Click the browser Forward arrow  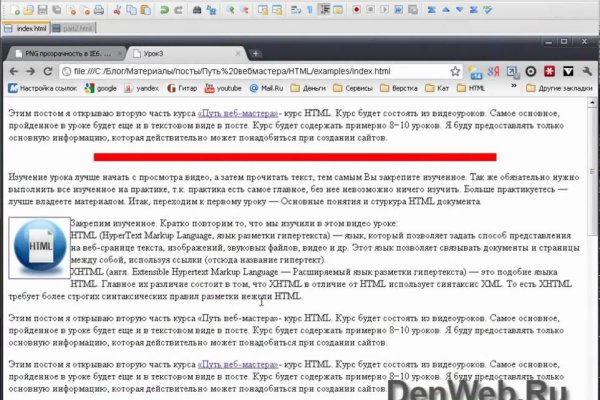(x=29, y=72)
